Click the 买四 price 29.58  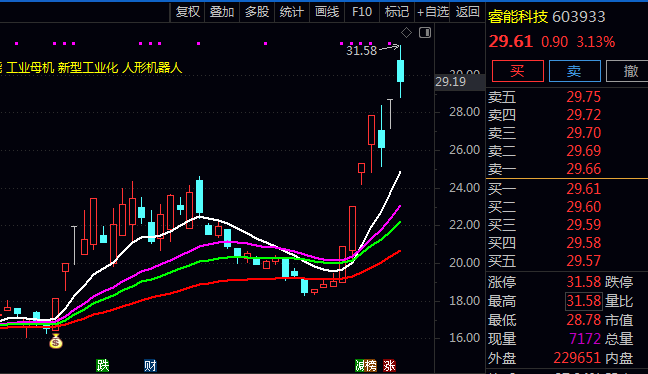584,243
